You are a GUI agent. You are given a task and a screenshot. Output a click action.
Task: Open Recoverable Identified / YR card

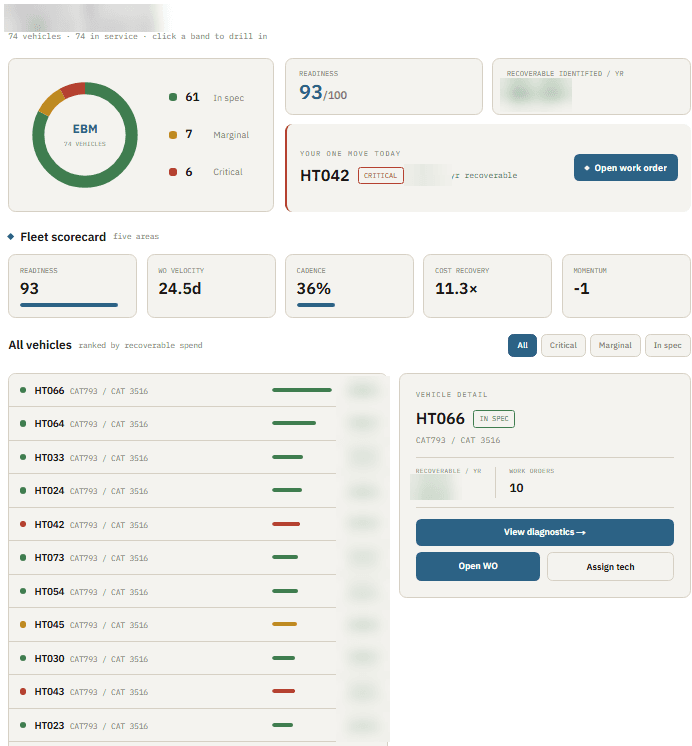[591, 87]
